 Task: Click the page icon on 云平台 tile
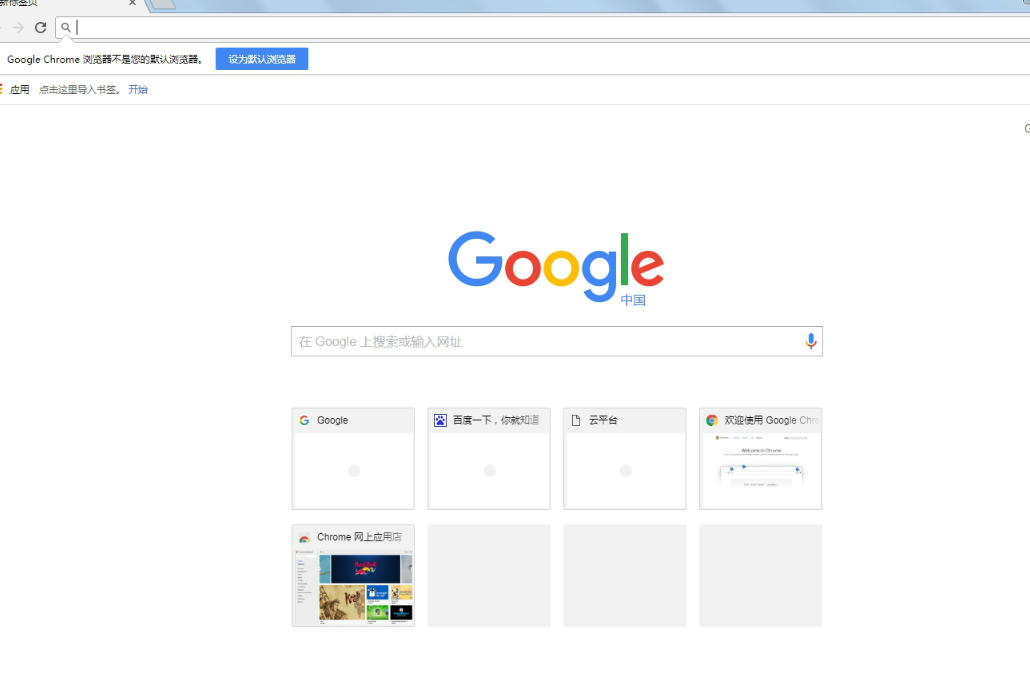576,420
